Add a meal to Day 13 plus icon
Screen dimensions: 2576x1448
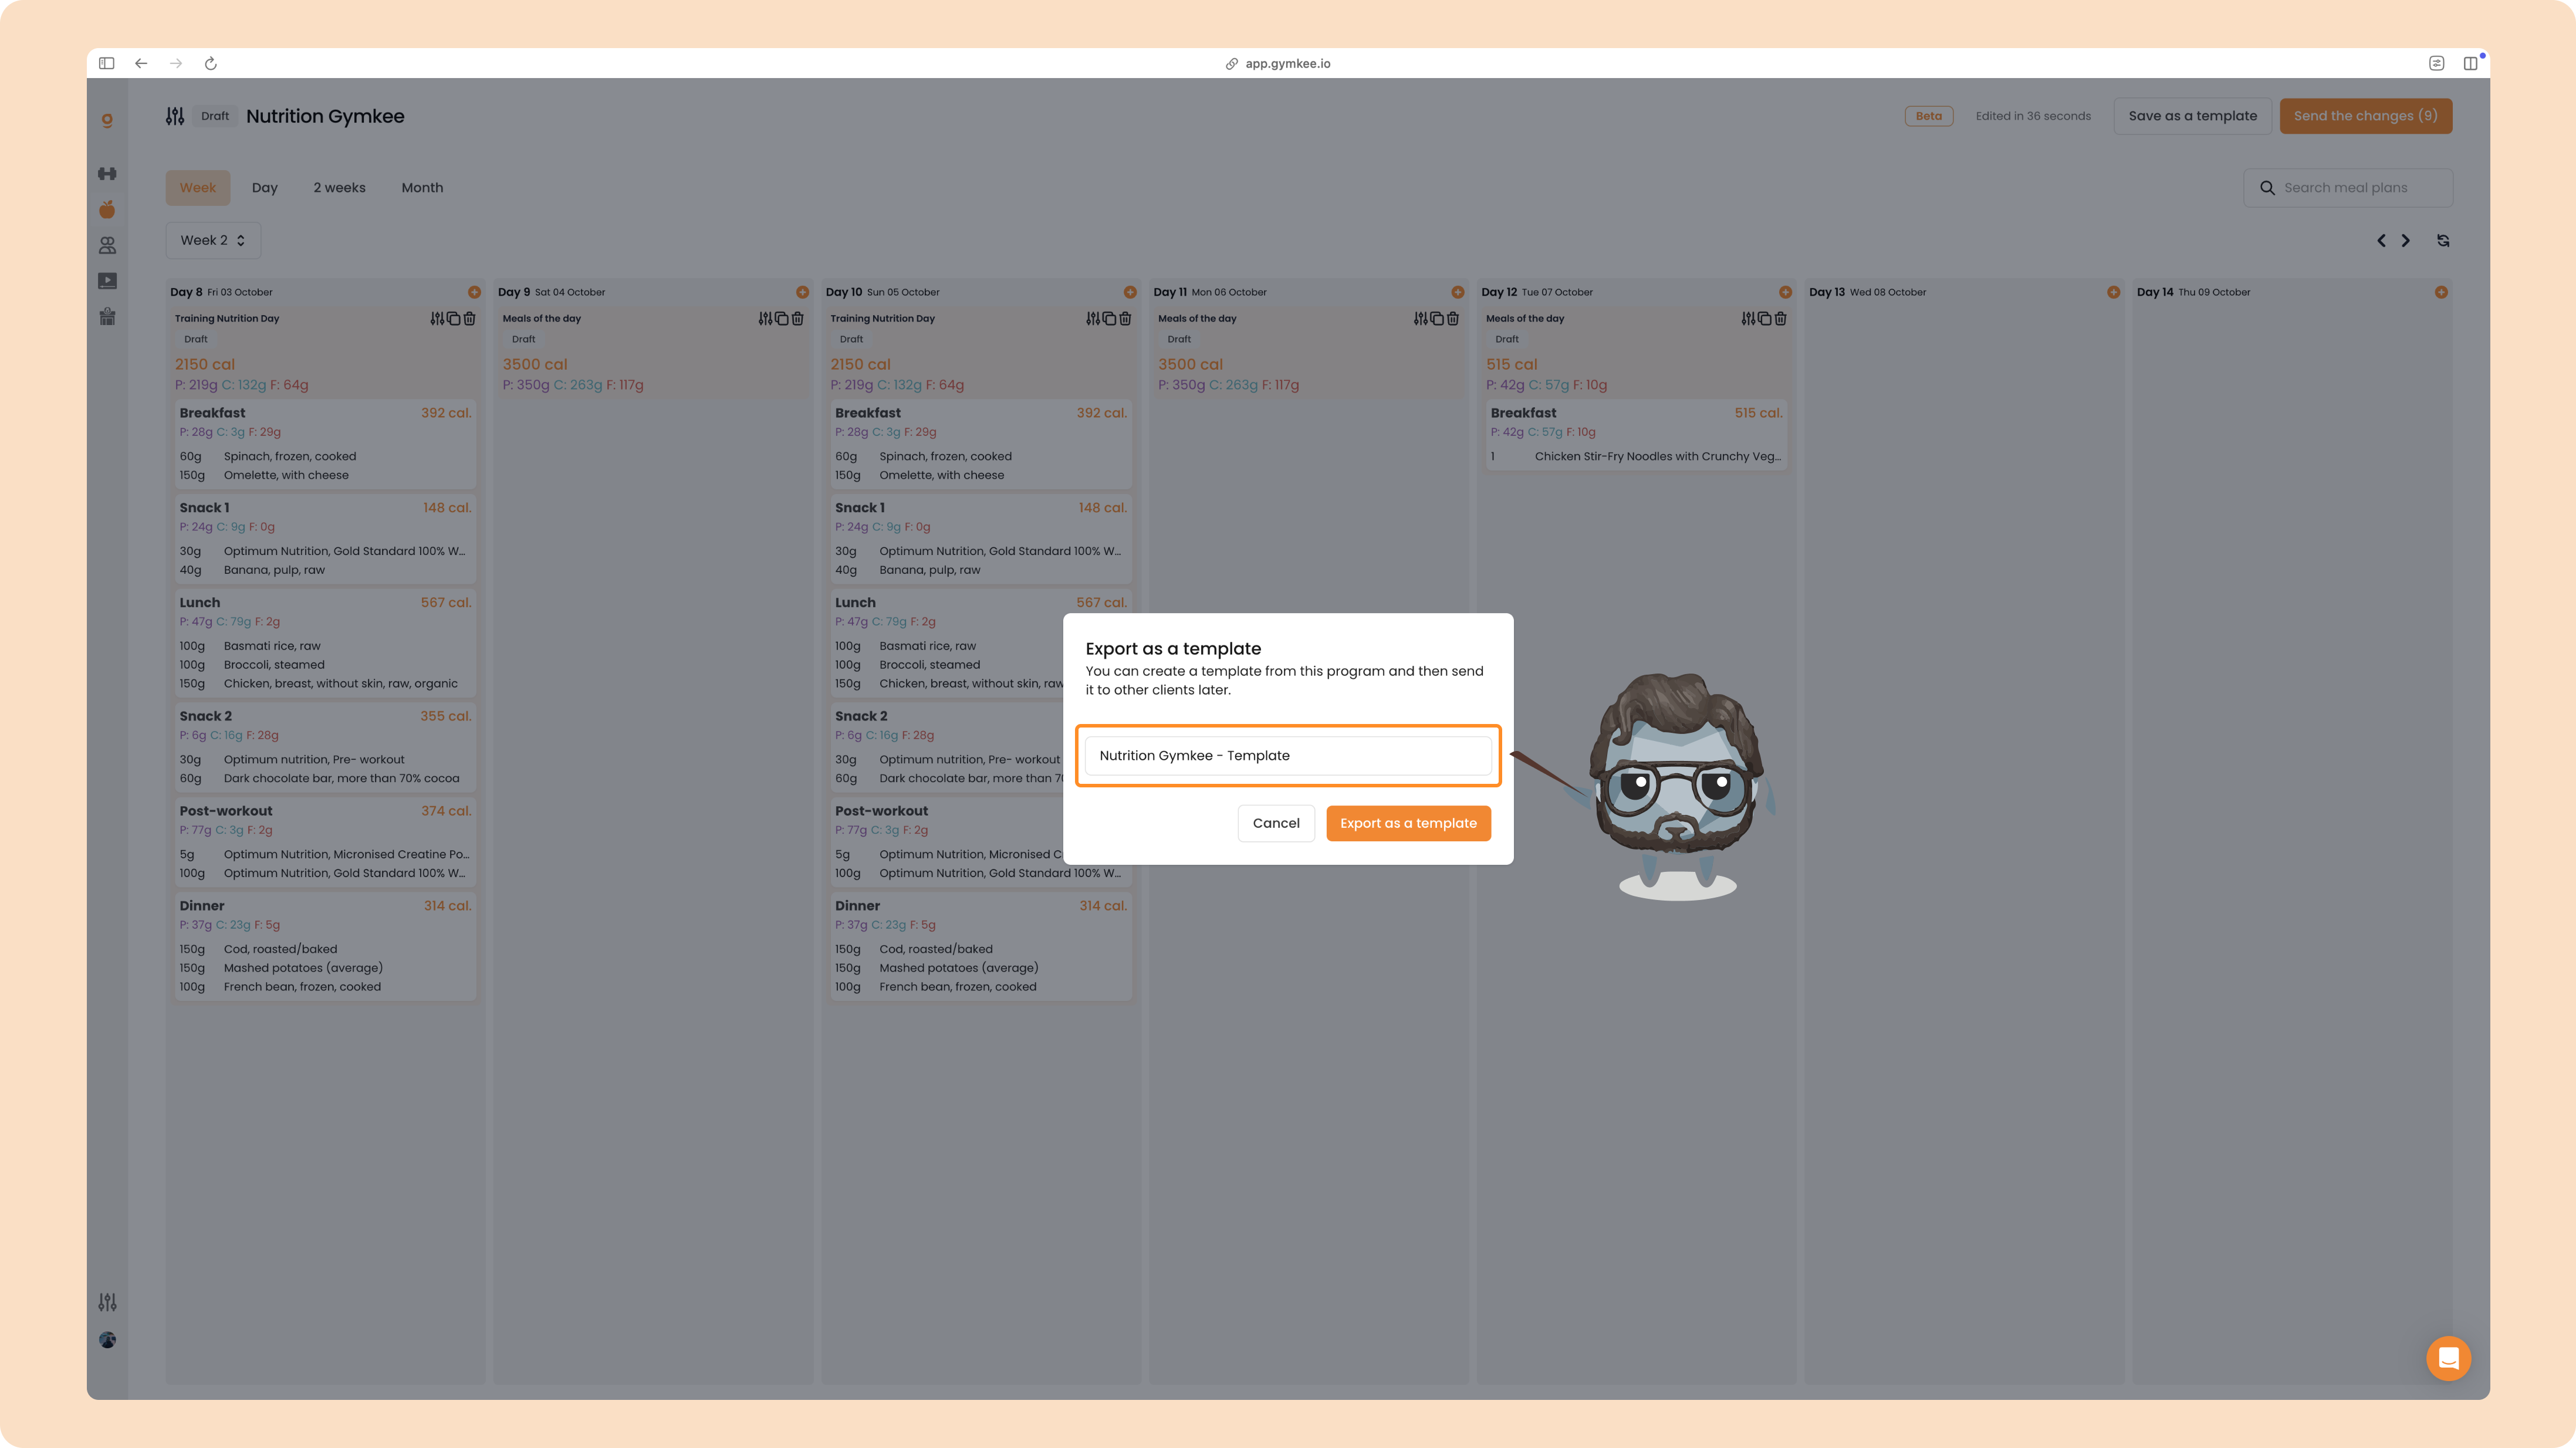[2113, 292]
